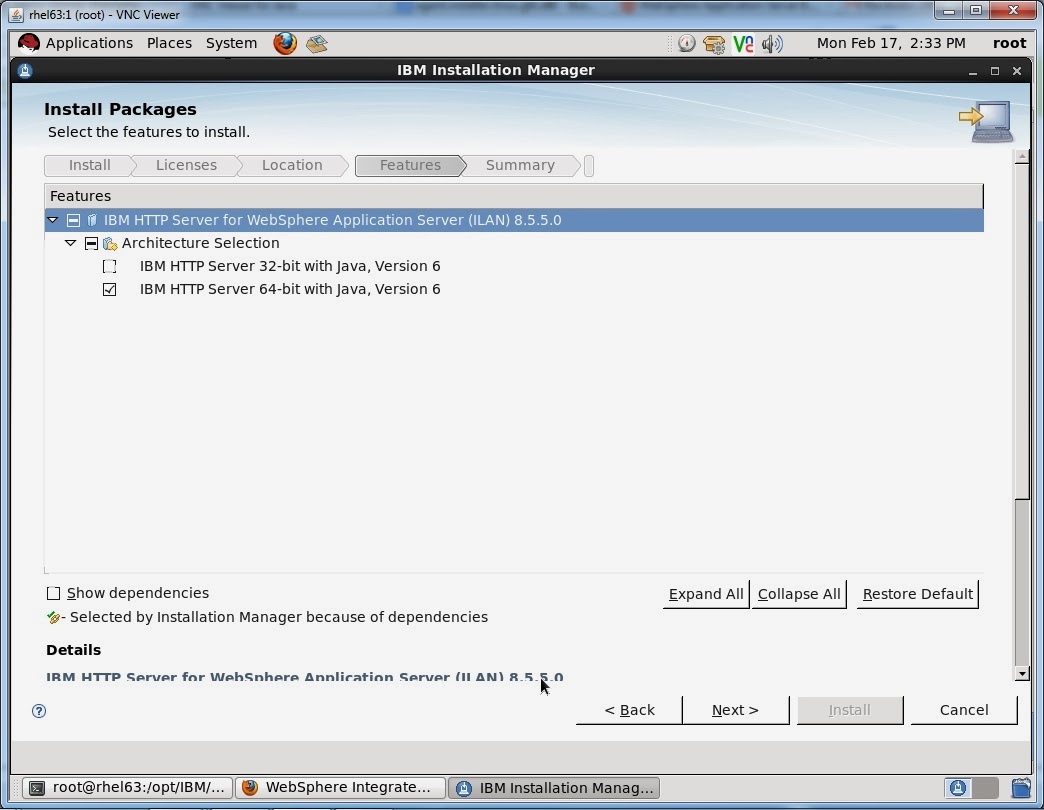Enable Show dependencies
Image resolution: width=1044 pixels, height=810 pixels.
53,593
